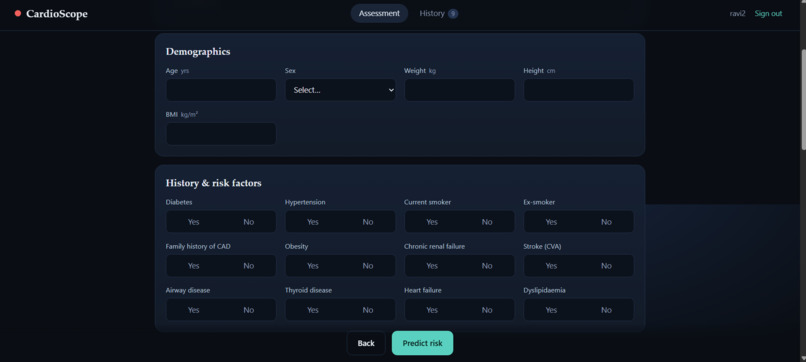Select Yes for Chronic renal failure
The image size is (806, 362).
click(x=432, y=266)
